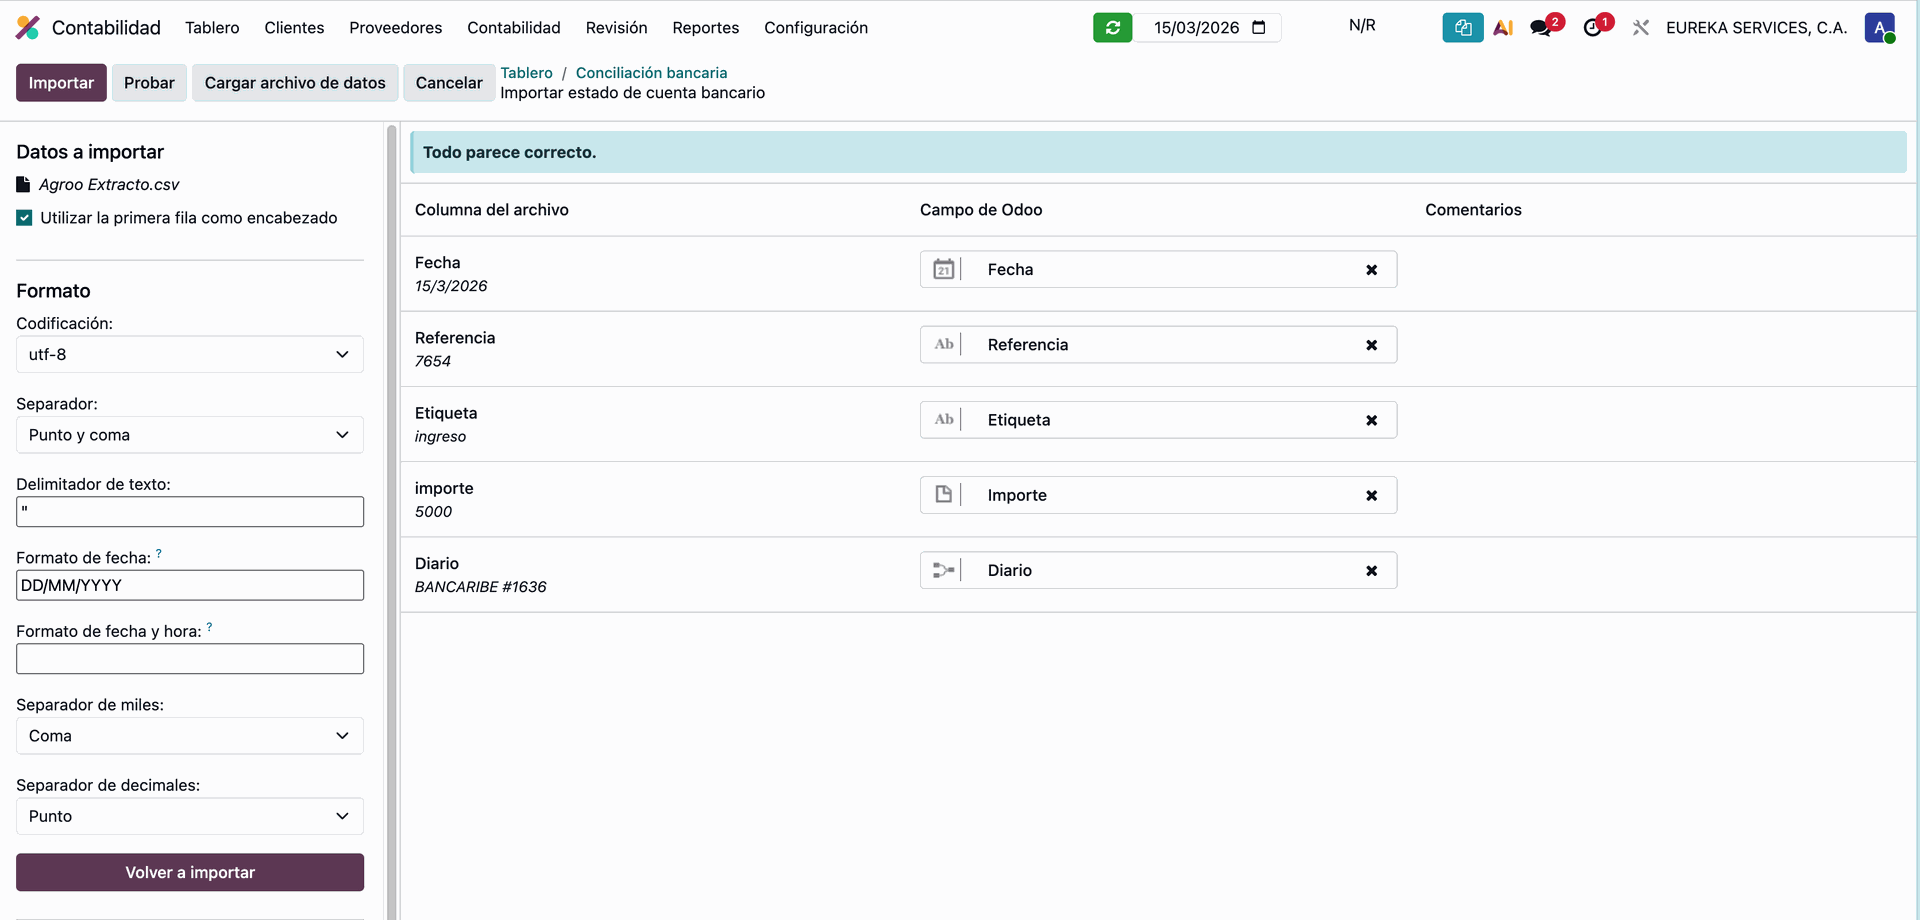
Task: Click the debug tools wrench icon
Action: pos(1641,28)
